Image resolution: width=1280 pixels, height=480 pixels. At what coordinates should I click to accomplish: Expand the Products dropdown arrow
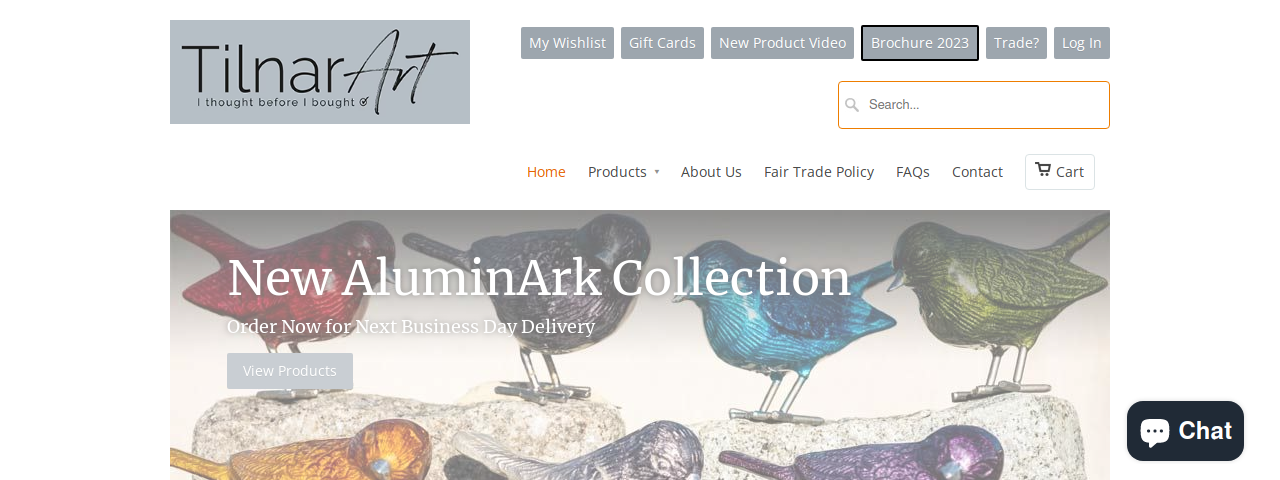click(657, 172)
